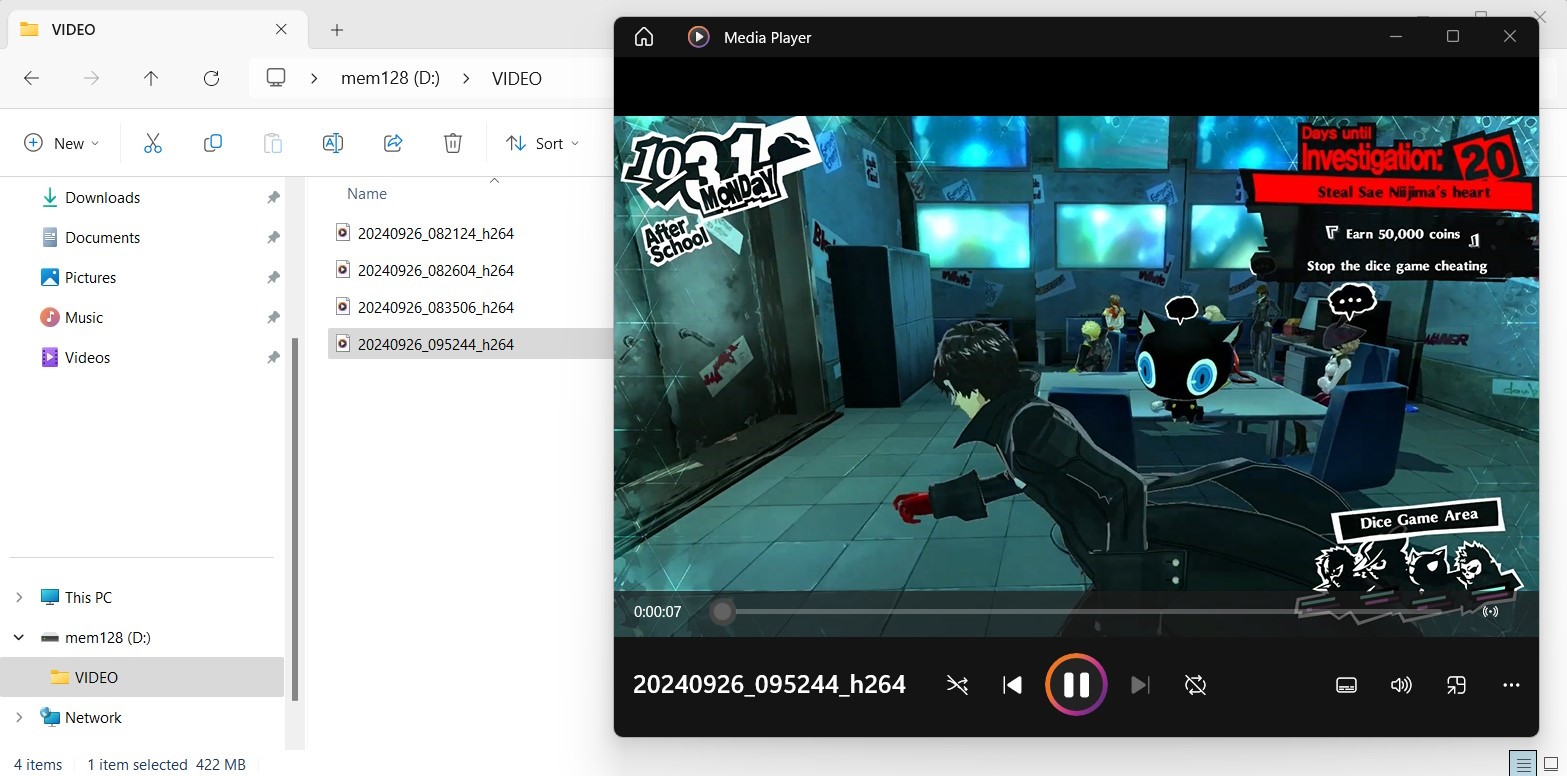Close the VIDEO tab in Explorer
Image resolution: width=1567 pixels, height=776 pixels.
[x=282, y=29]
